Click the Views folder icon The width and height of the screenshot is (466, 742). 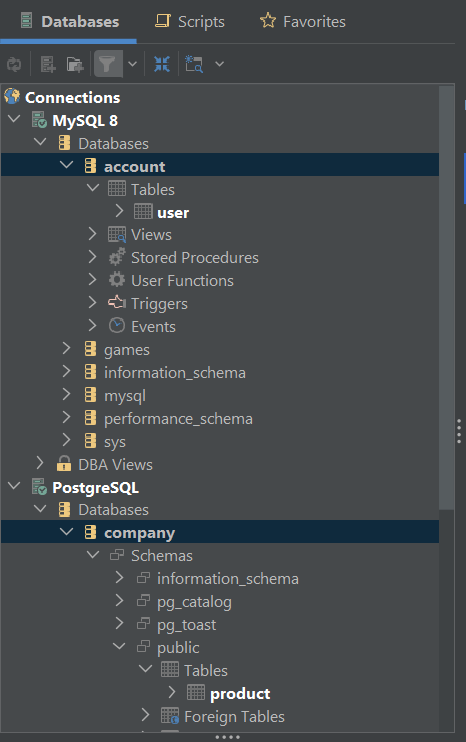click(117, 235)
